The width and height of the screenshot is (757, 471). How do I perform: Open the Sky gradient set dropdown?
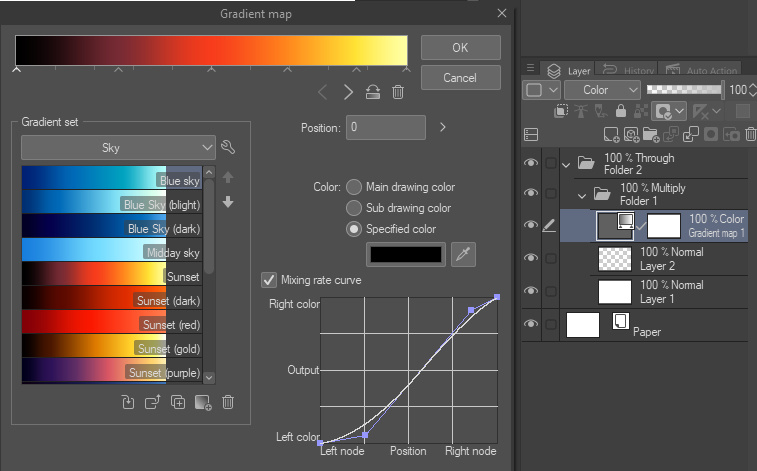(118, 148)
